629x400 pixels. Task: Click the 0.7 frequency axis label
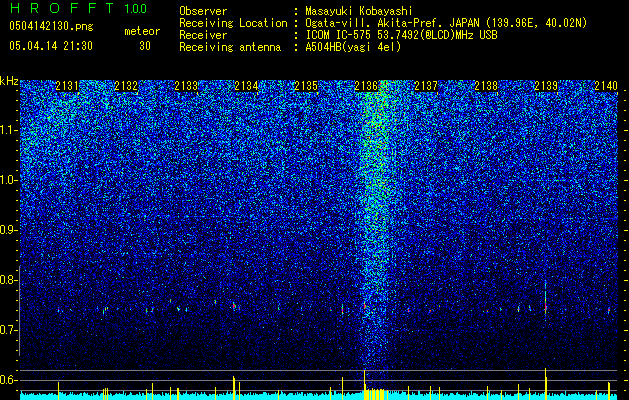click(x=9, y=330)
